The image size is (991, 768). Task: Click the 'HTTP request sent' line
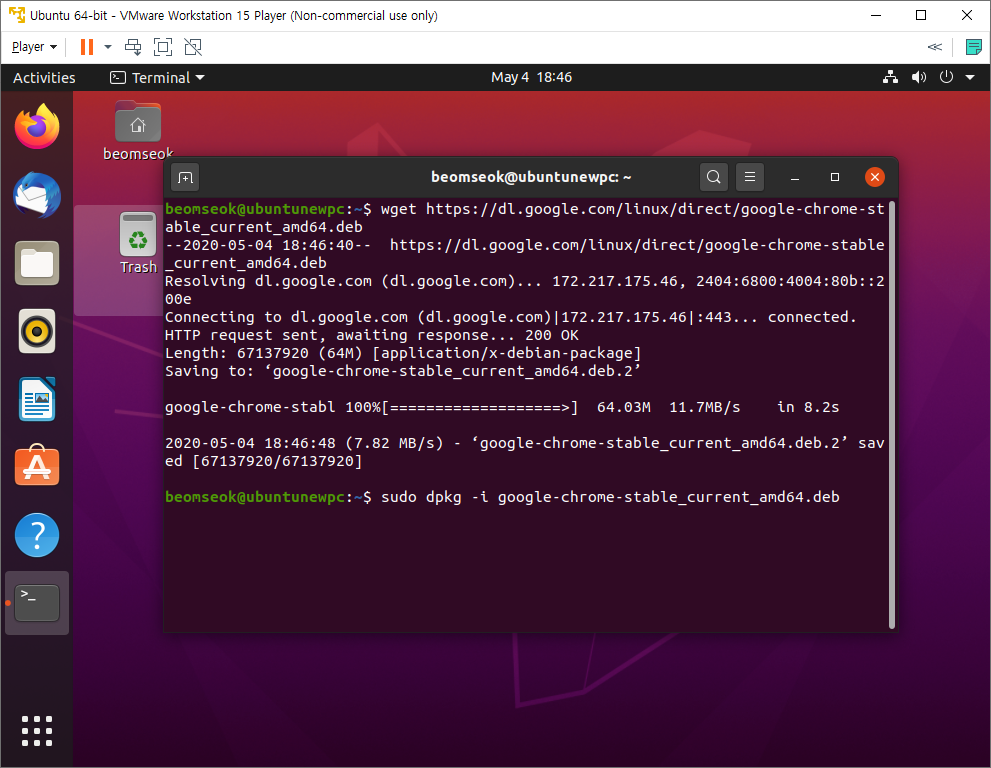click(372, 335)
